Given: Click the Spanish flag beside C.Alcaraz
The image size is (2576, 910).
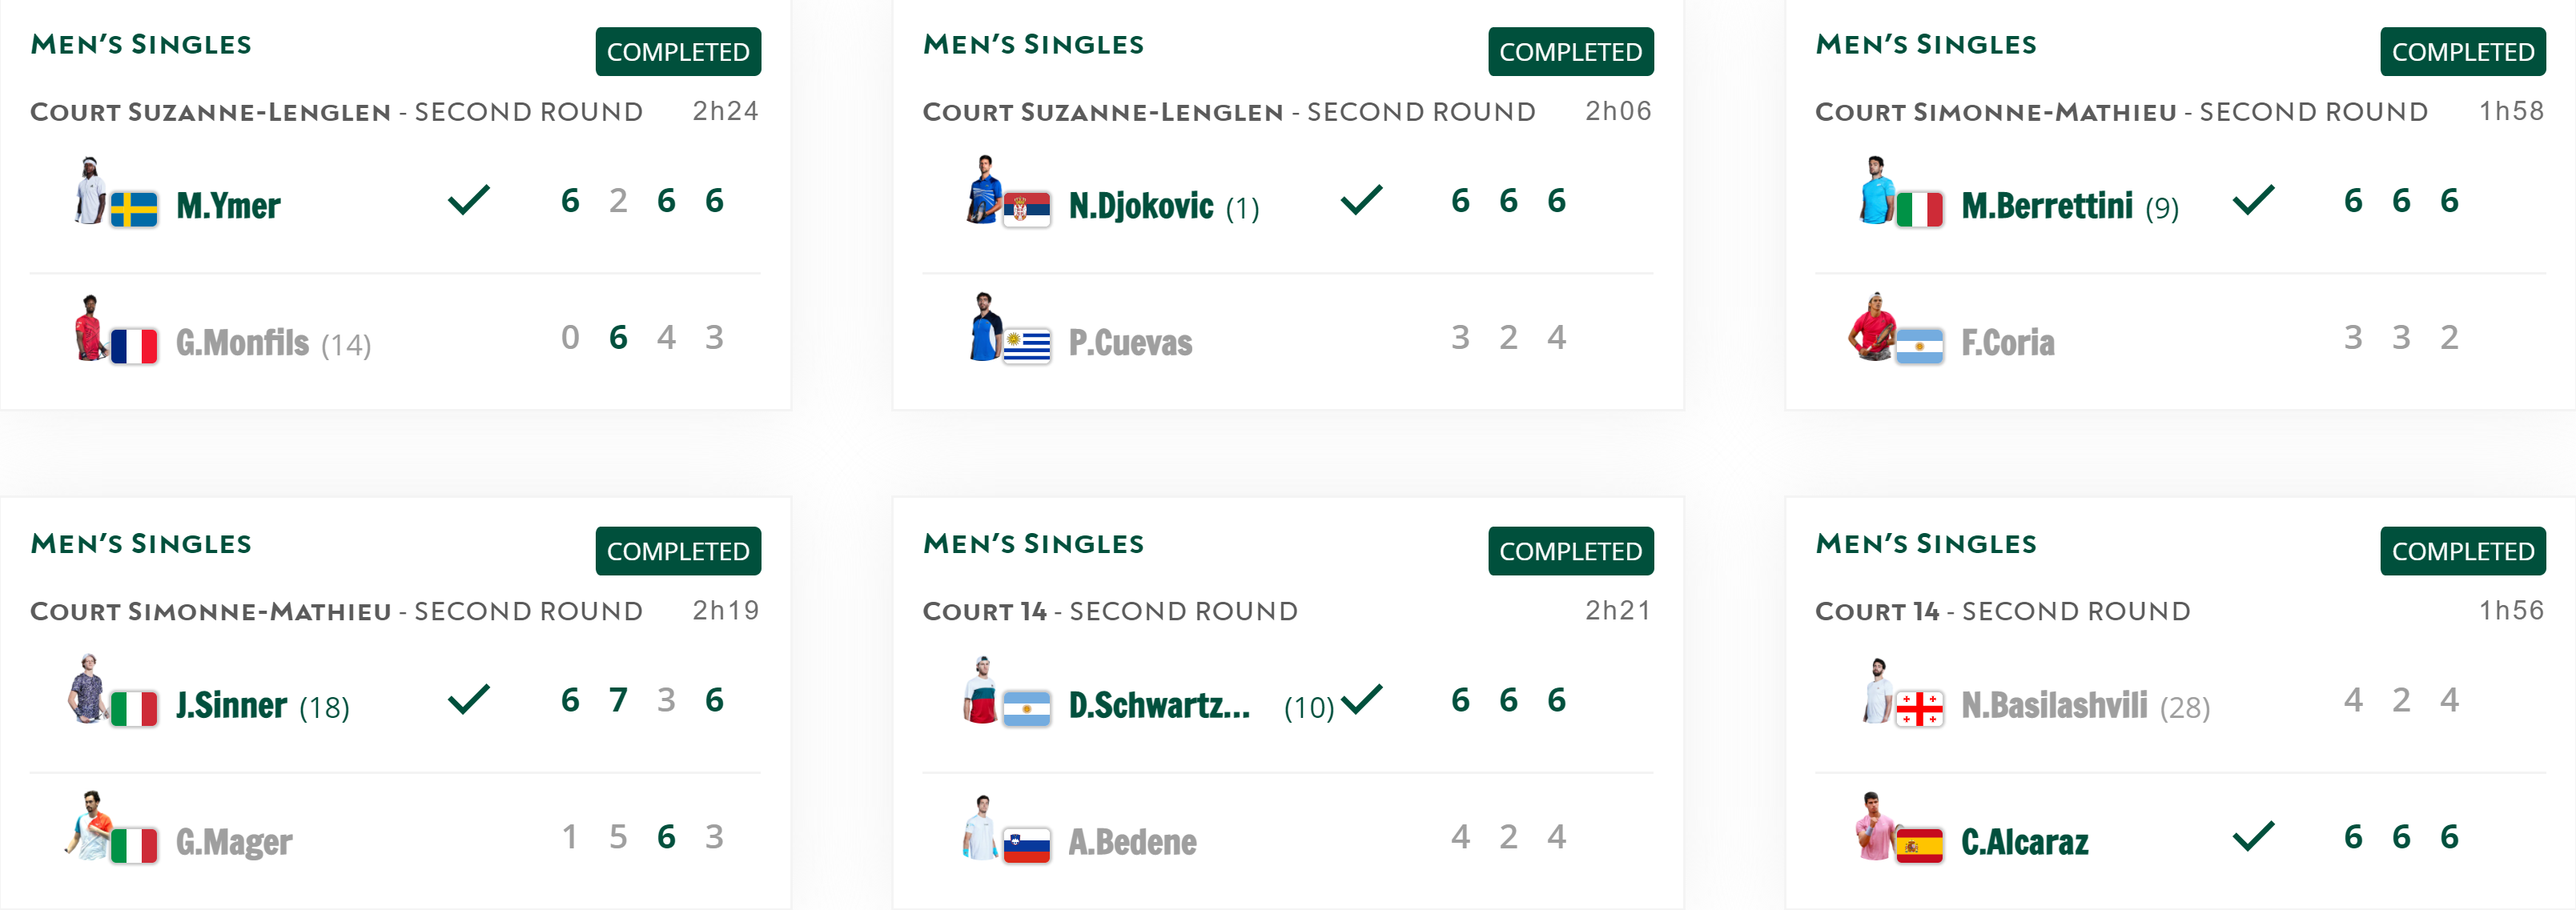Looking at the screenshot, I should pyautogui.click(x=1919, y=846).
